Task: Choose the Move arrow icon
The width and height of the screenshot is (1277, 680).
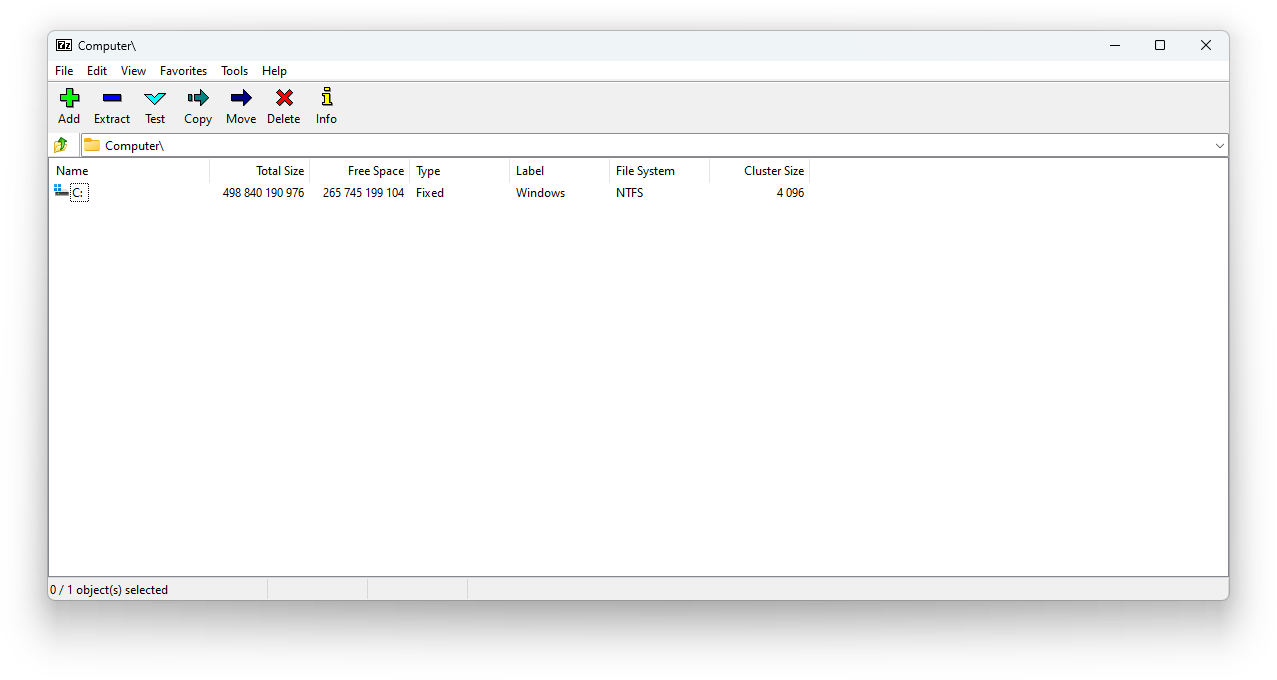Action: coord(241,98)
